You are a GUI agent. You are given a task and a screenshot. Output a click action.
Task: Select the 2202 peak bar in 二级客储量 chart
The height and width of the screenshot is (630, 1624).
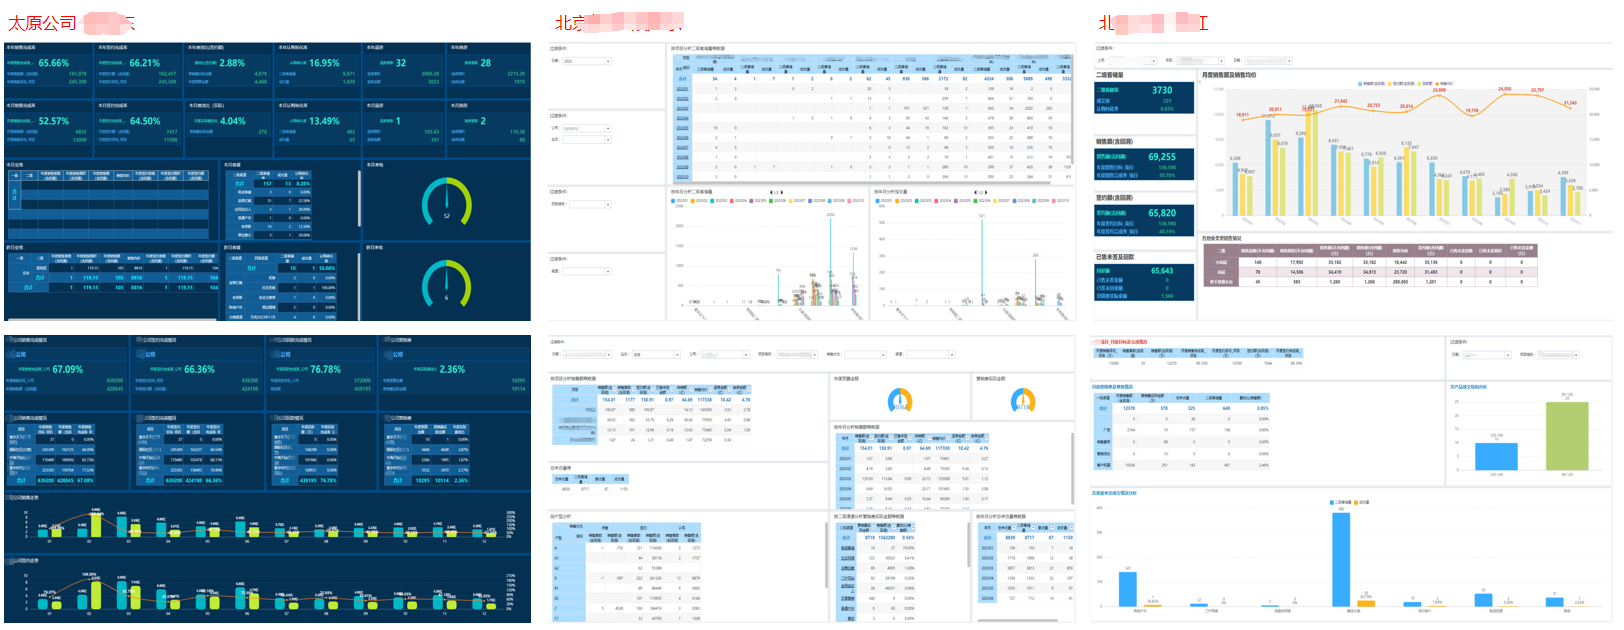830,258
